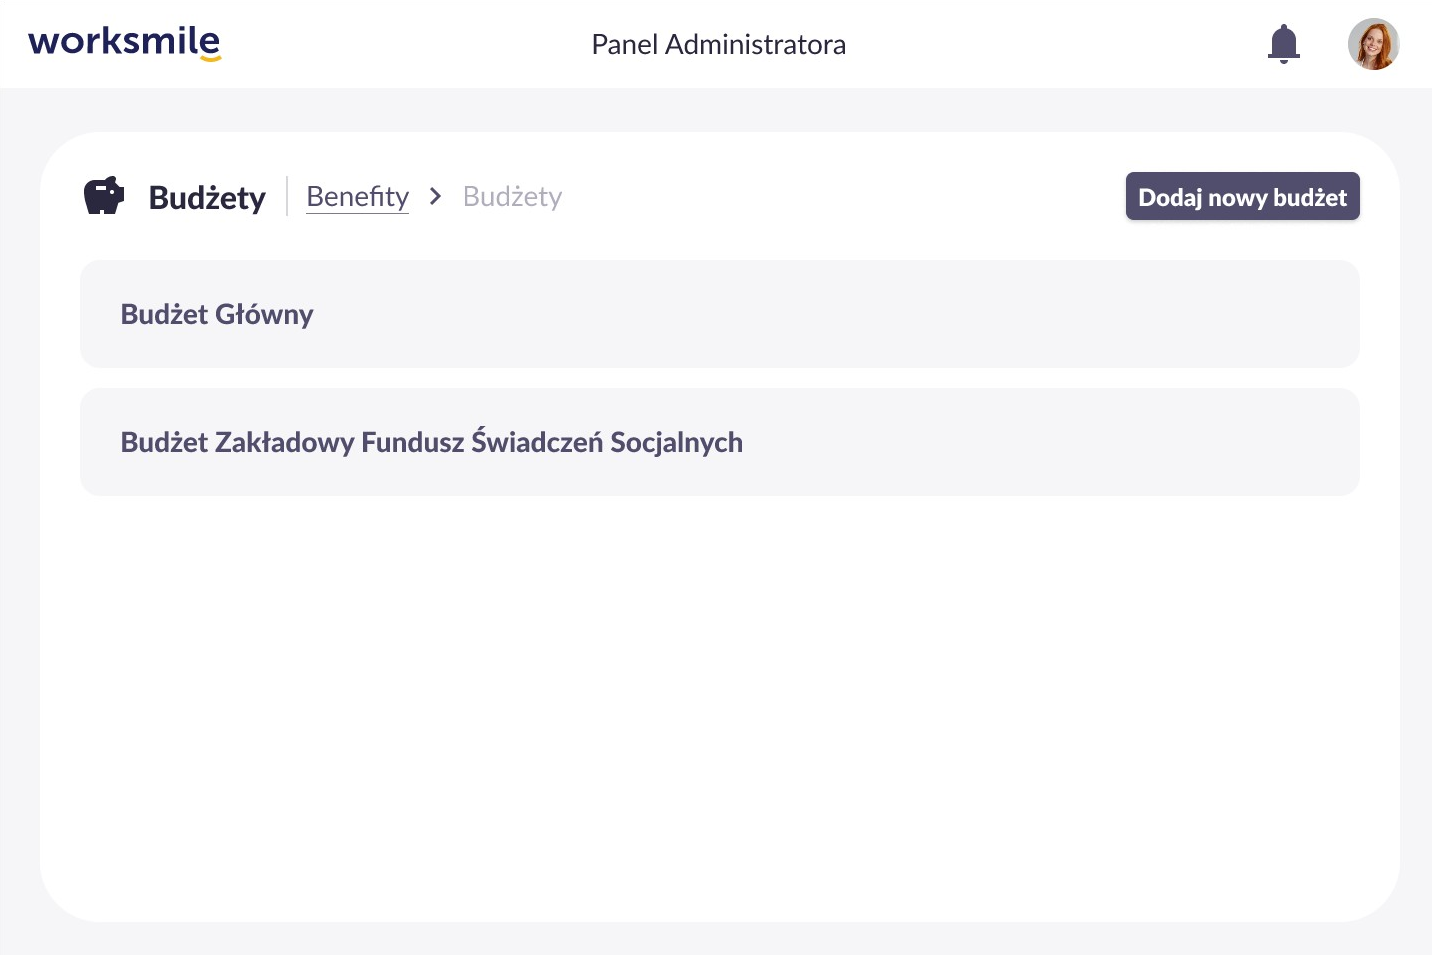Click the Panel Administratora header title
This screenshot has height=955, width=1432.
[718, 44]
